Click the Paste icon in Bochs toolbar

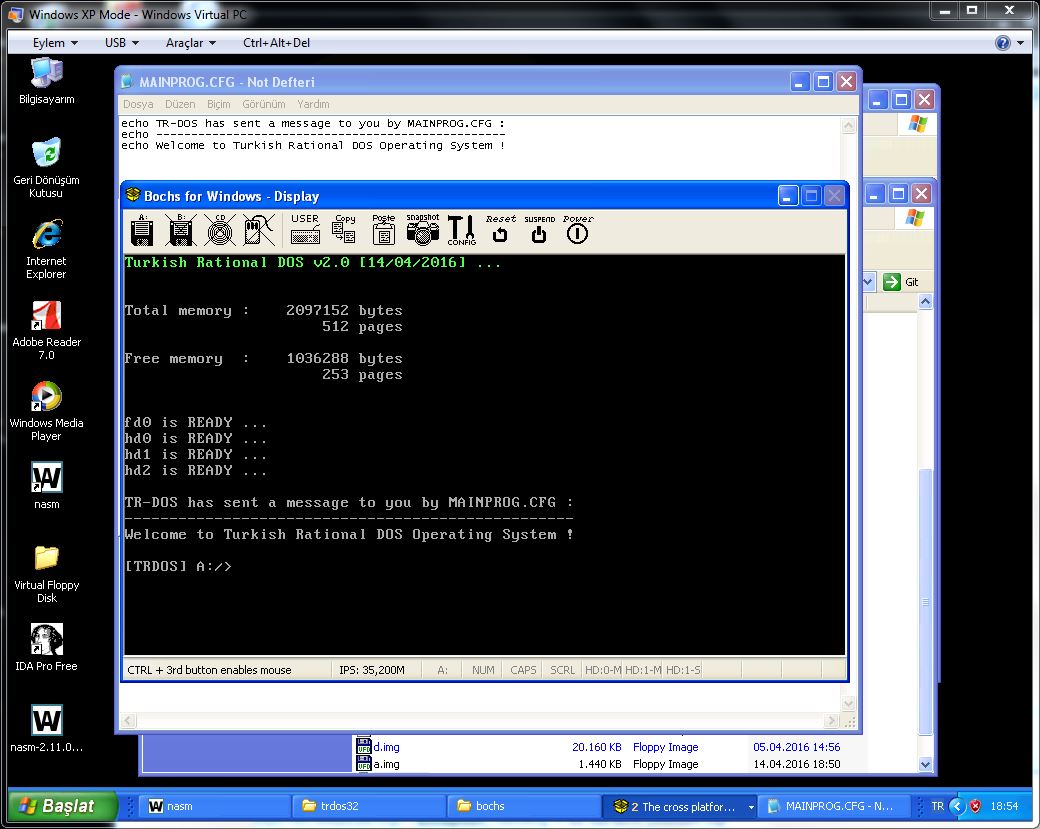click(383, 230)
